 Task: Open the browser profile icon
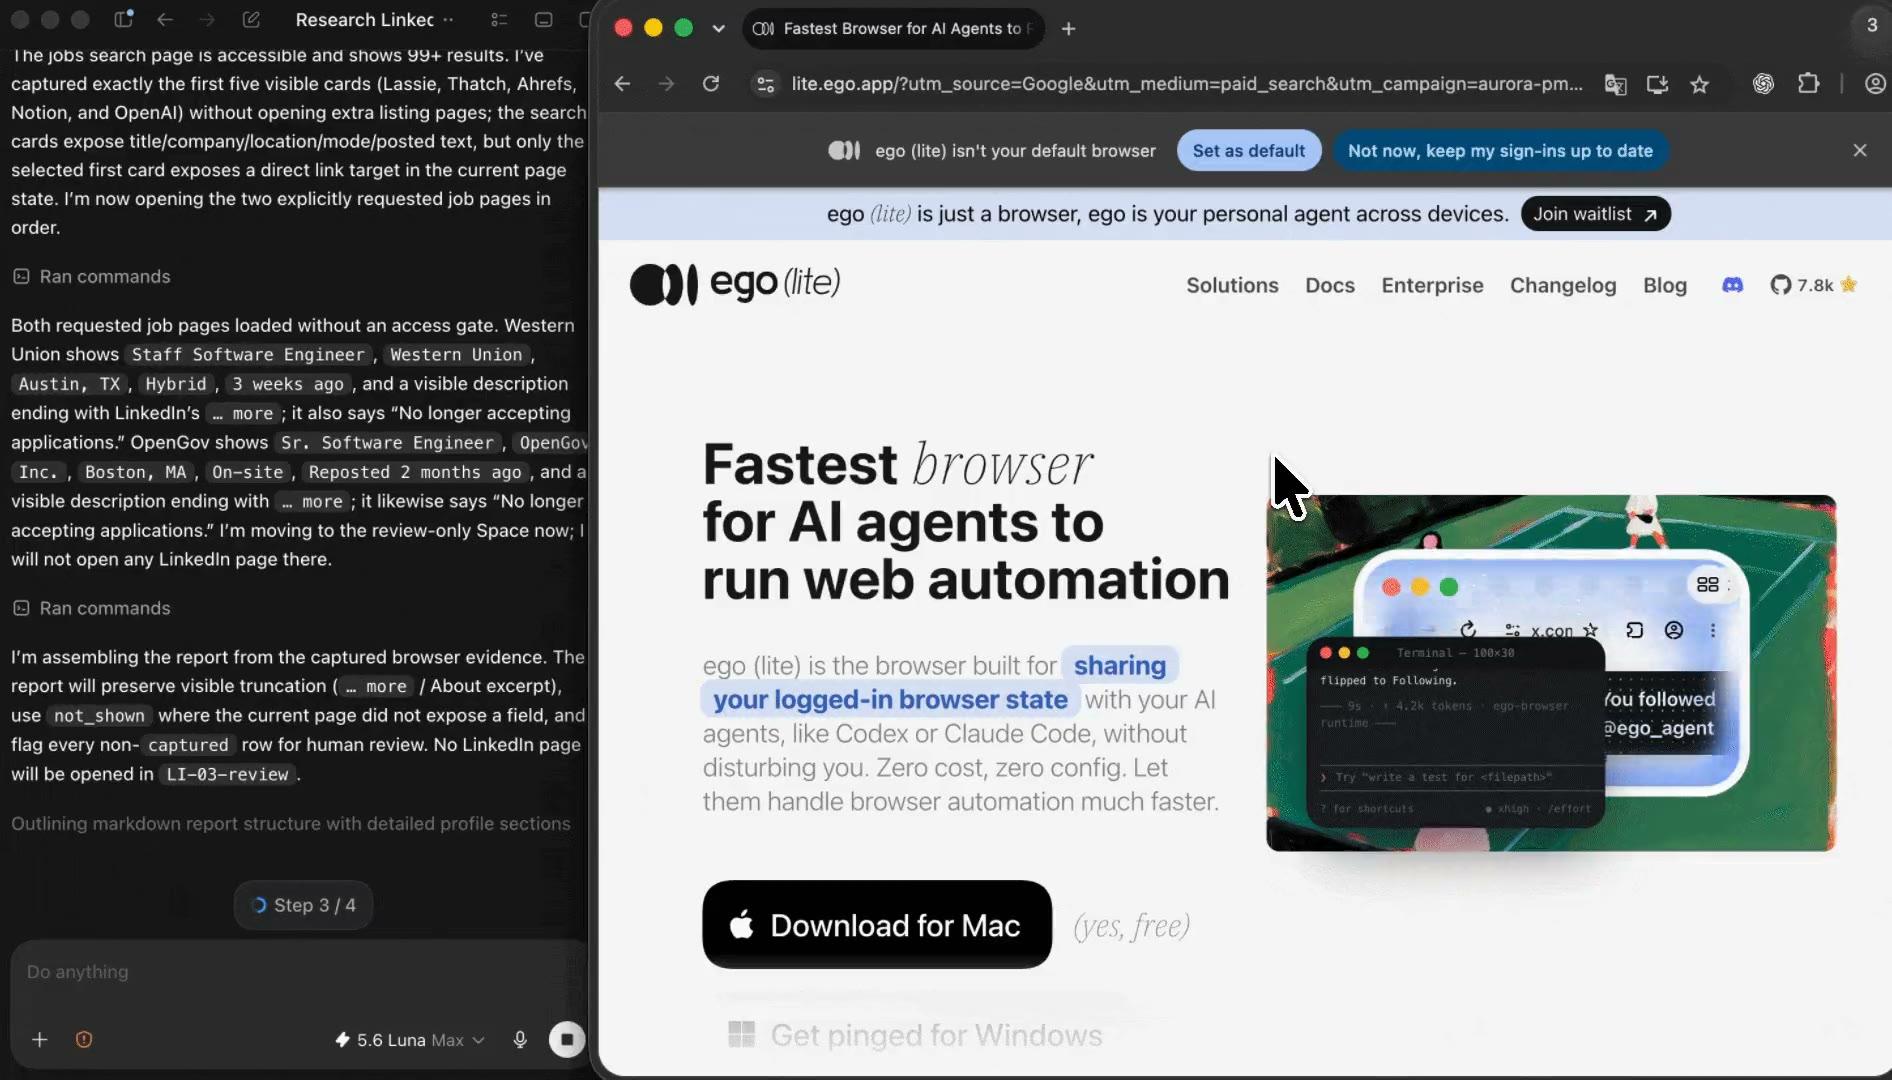pyautogui.click(x=1875, y=84)
